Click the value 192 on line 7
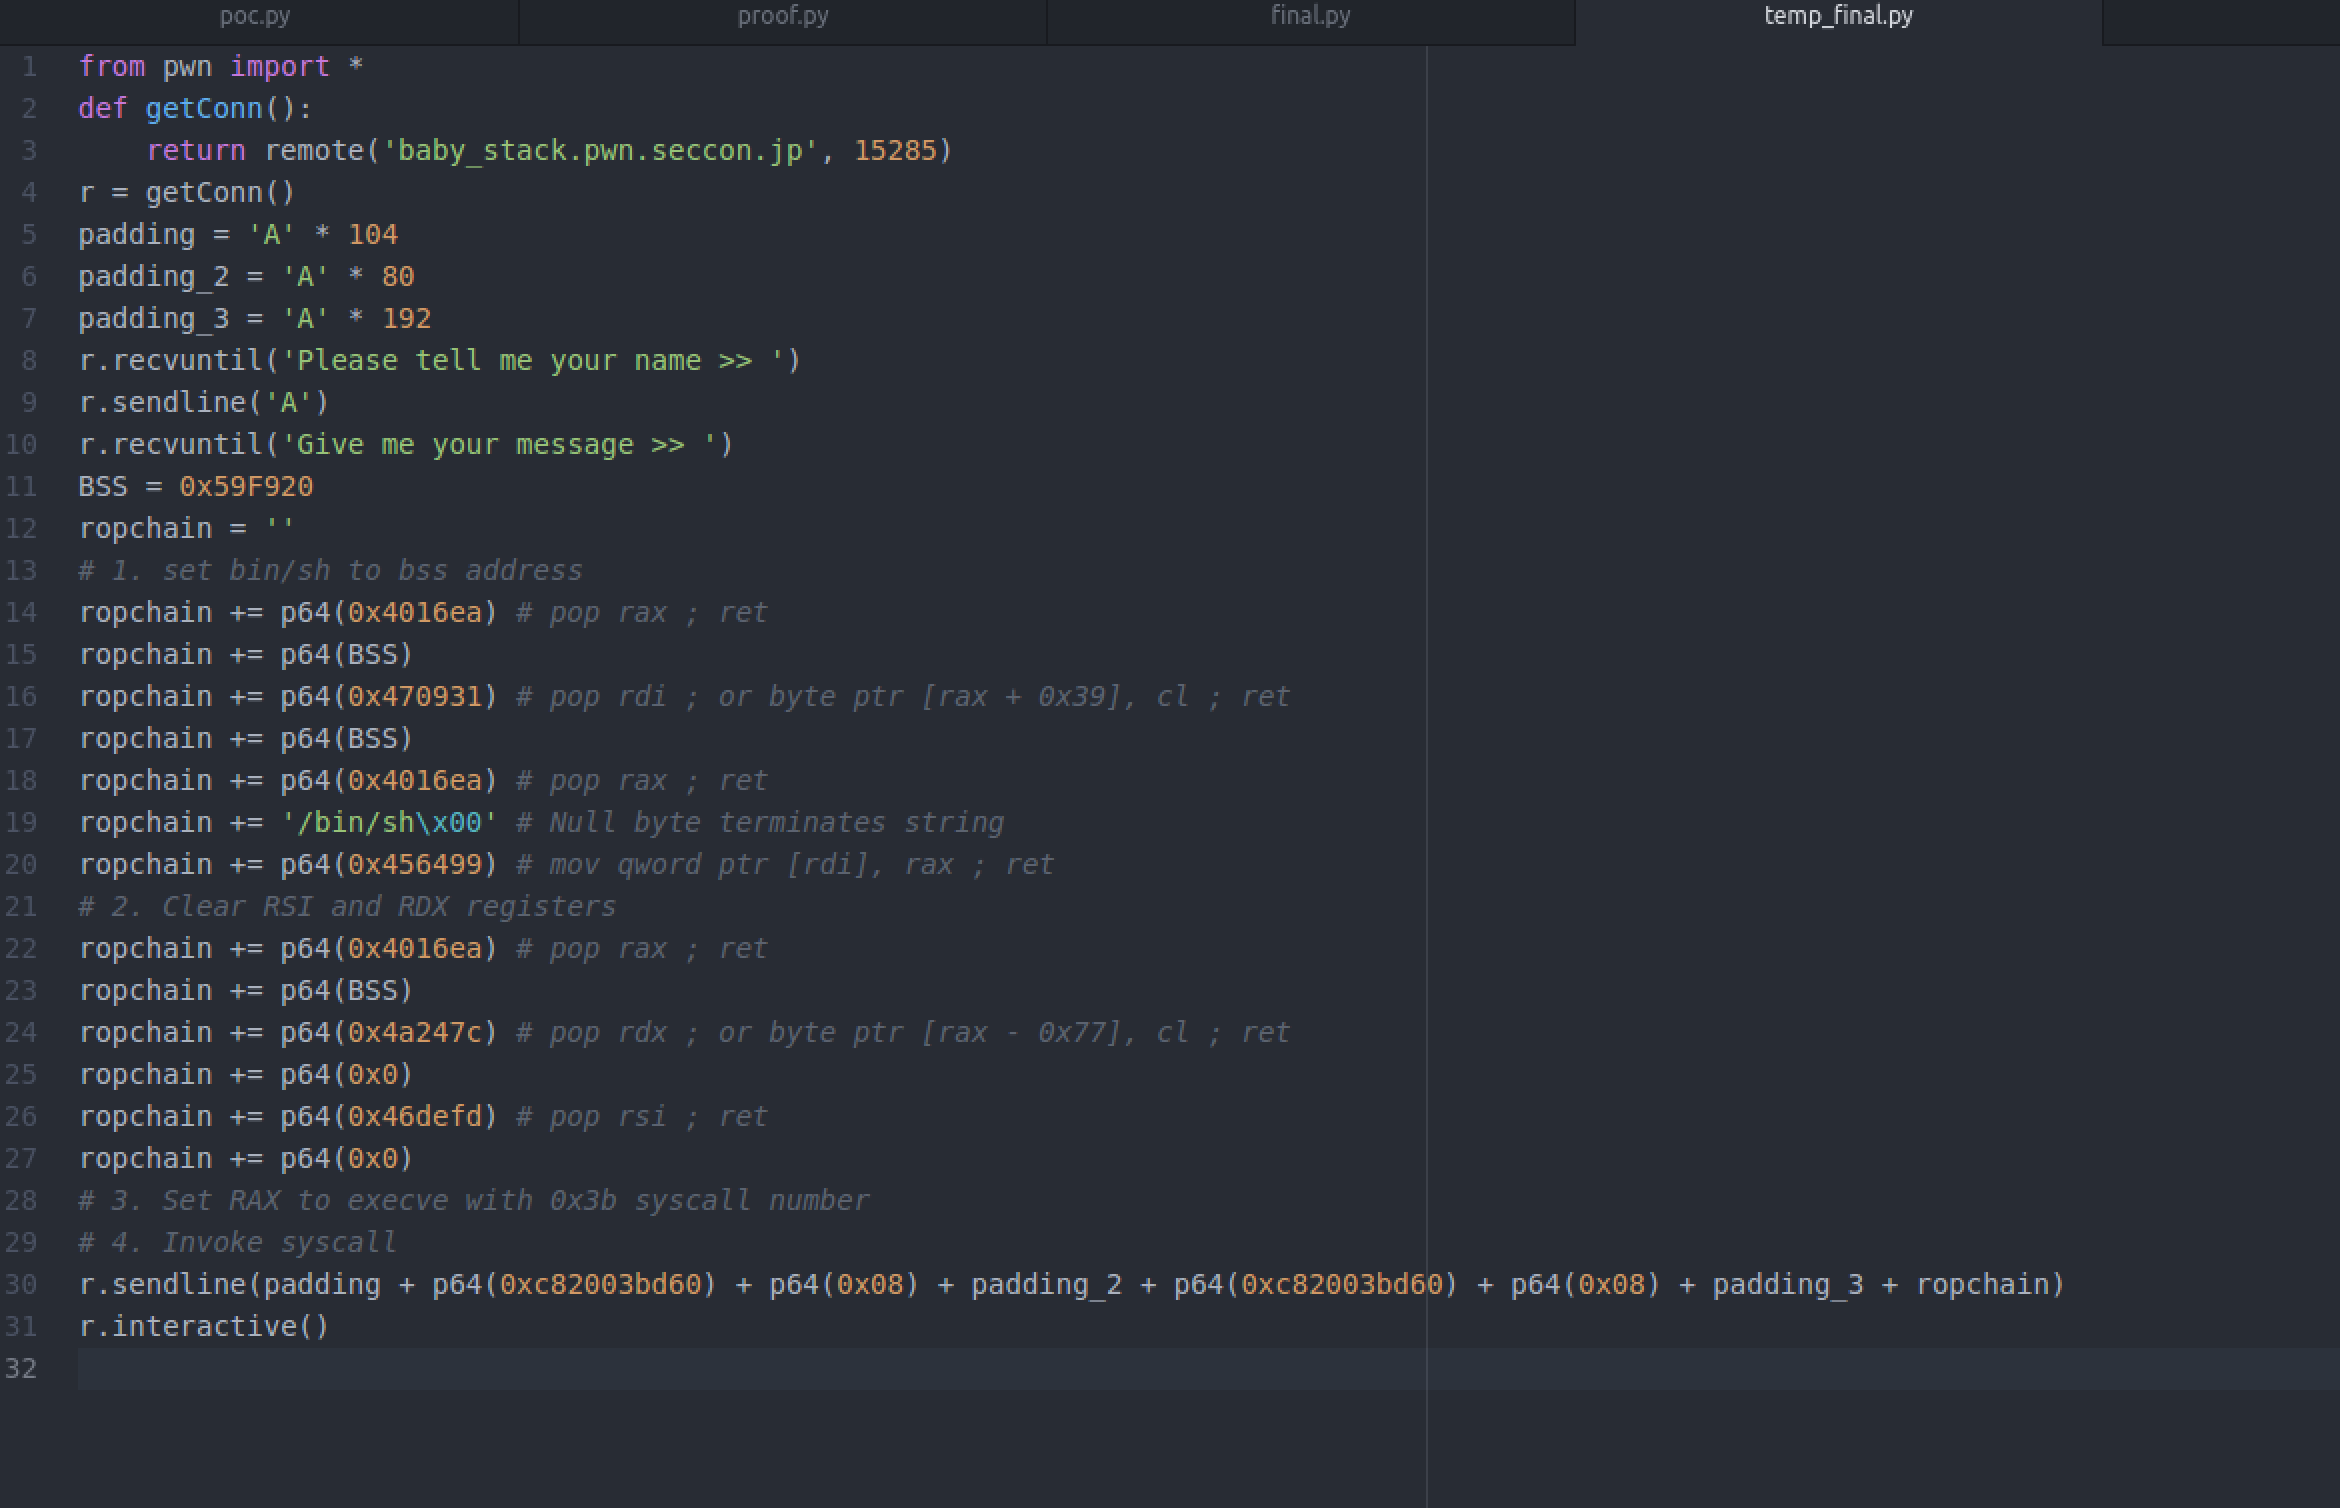The height and width of the screenshot is (1508, 2340). (406, 319)
